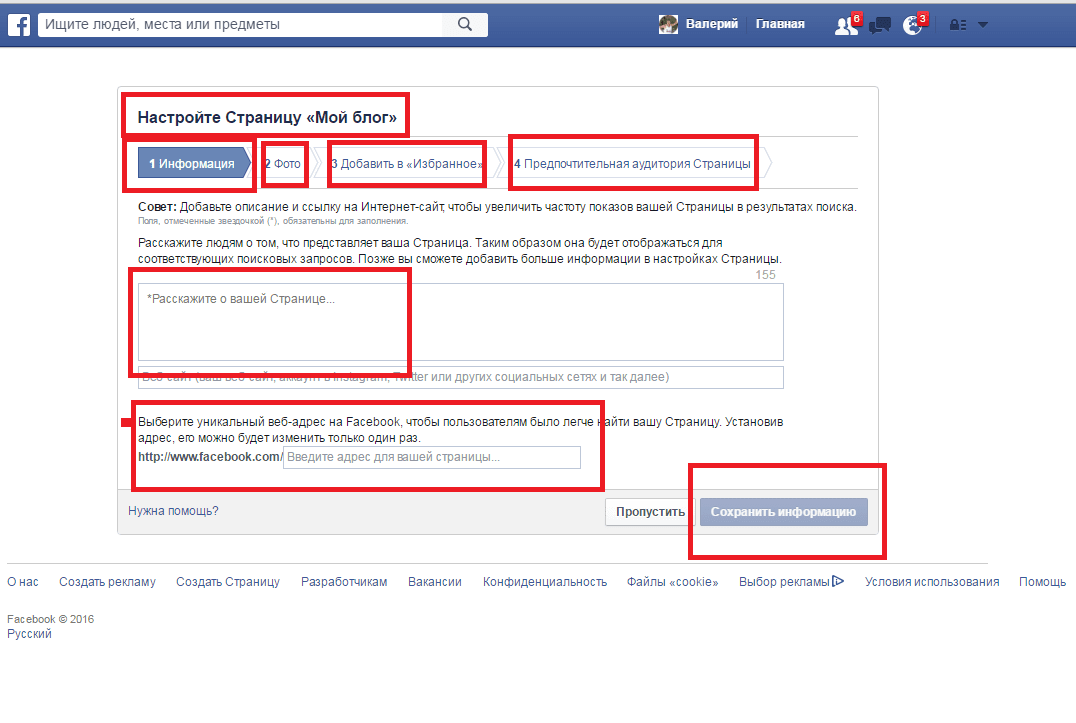The height and width of the screenshot is (723, 1076).
Task: Open messages chat icon
Action: coord(880,25)
